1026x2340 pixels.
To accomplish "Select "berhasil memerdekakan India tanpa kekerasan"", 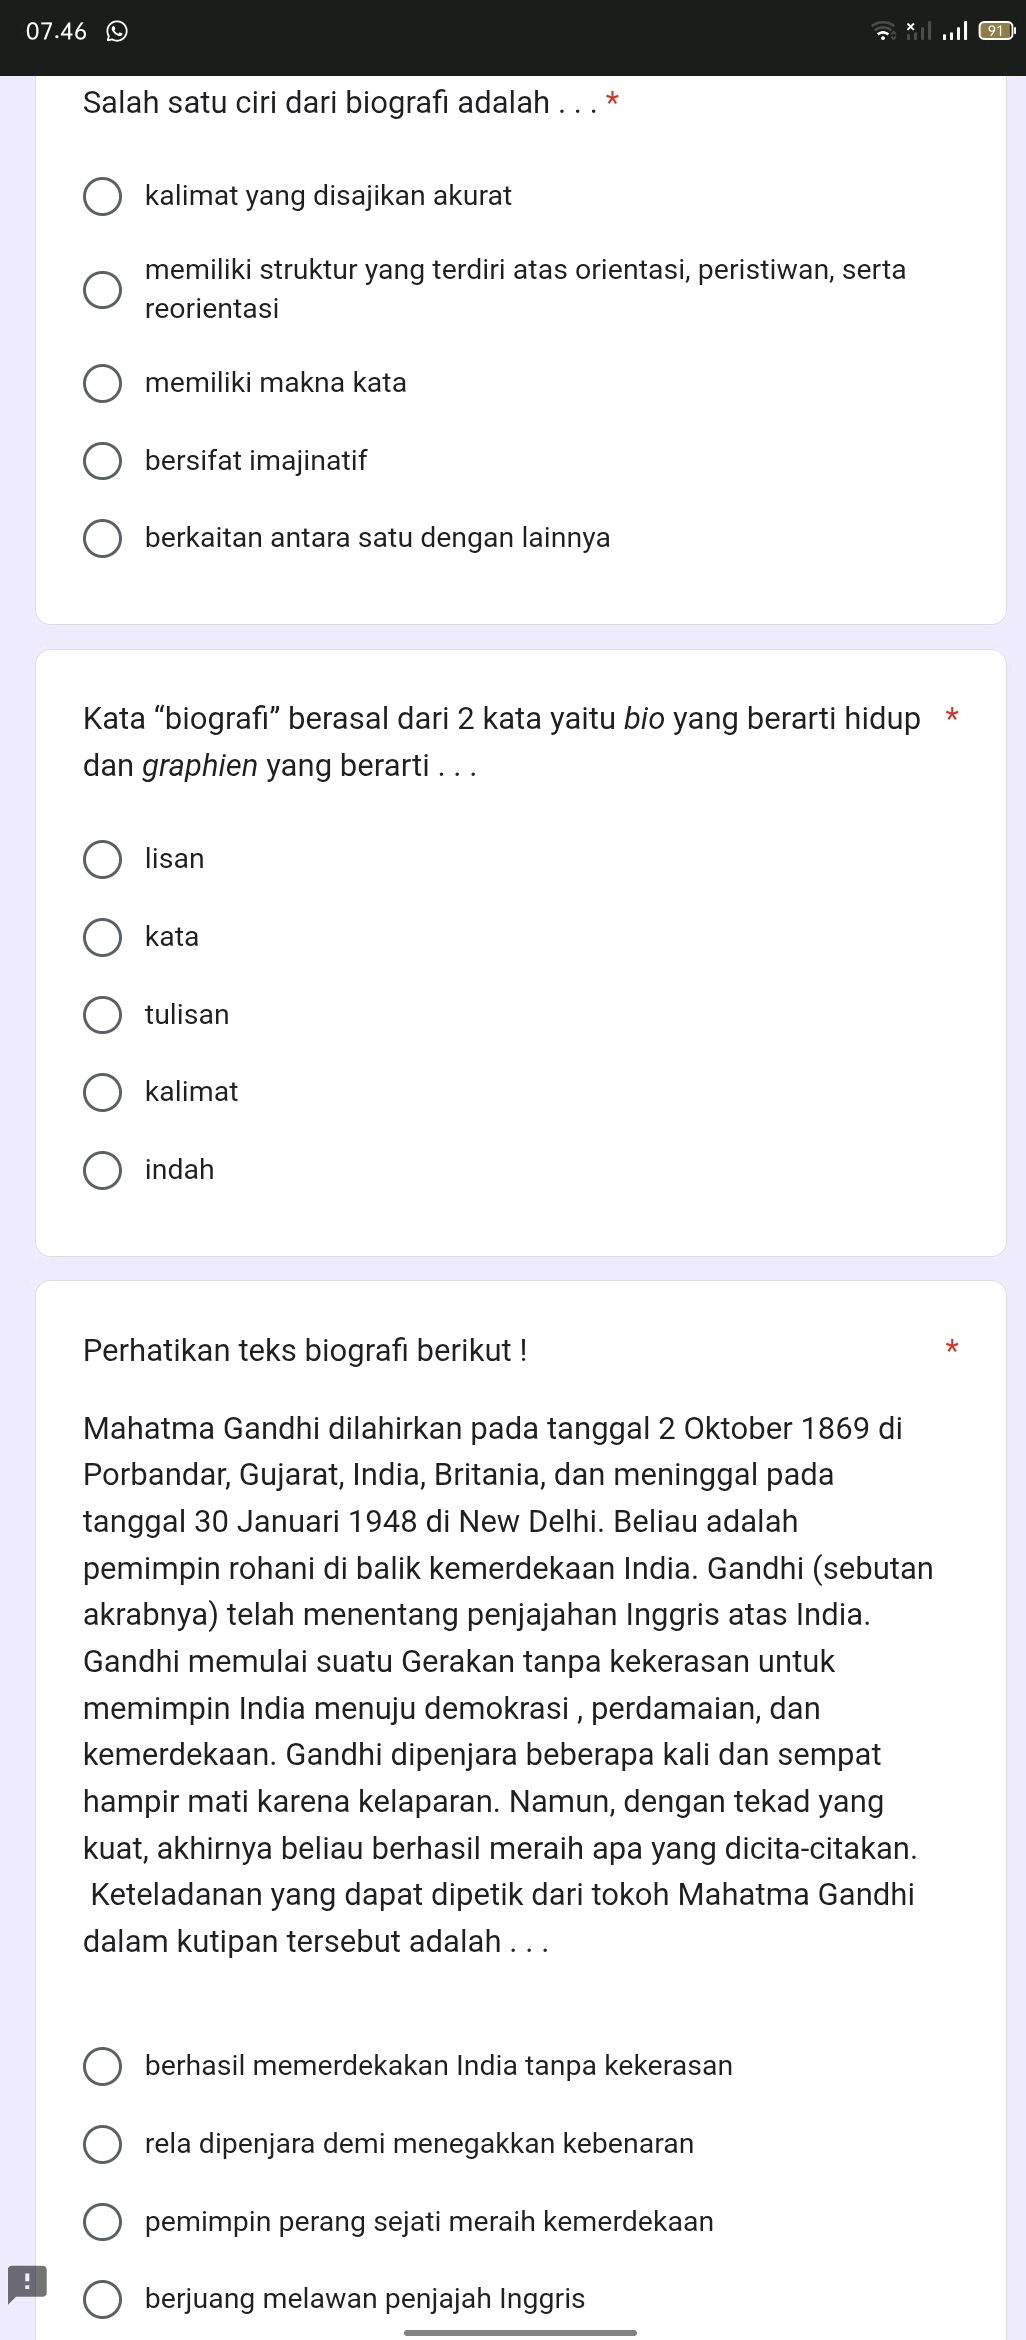I will click(x=103, y=2066).
